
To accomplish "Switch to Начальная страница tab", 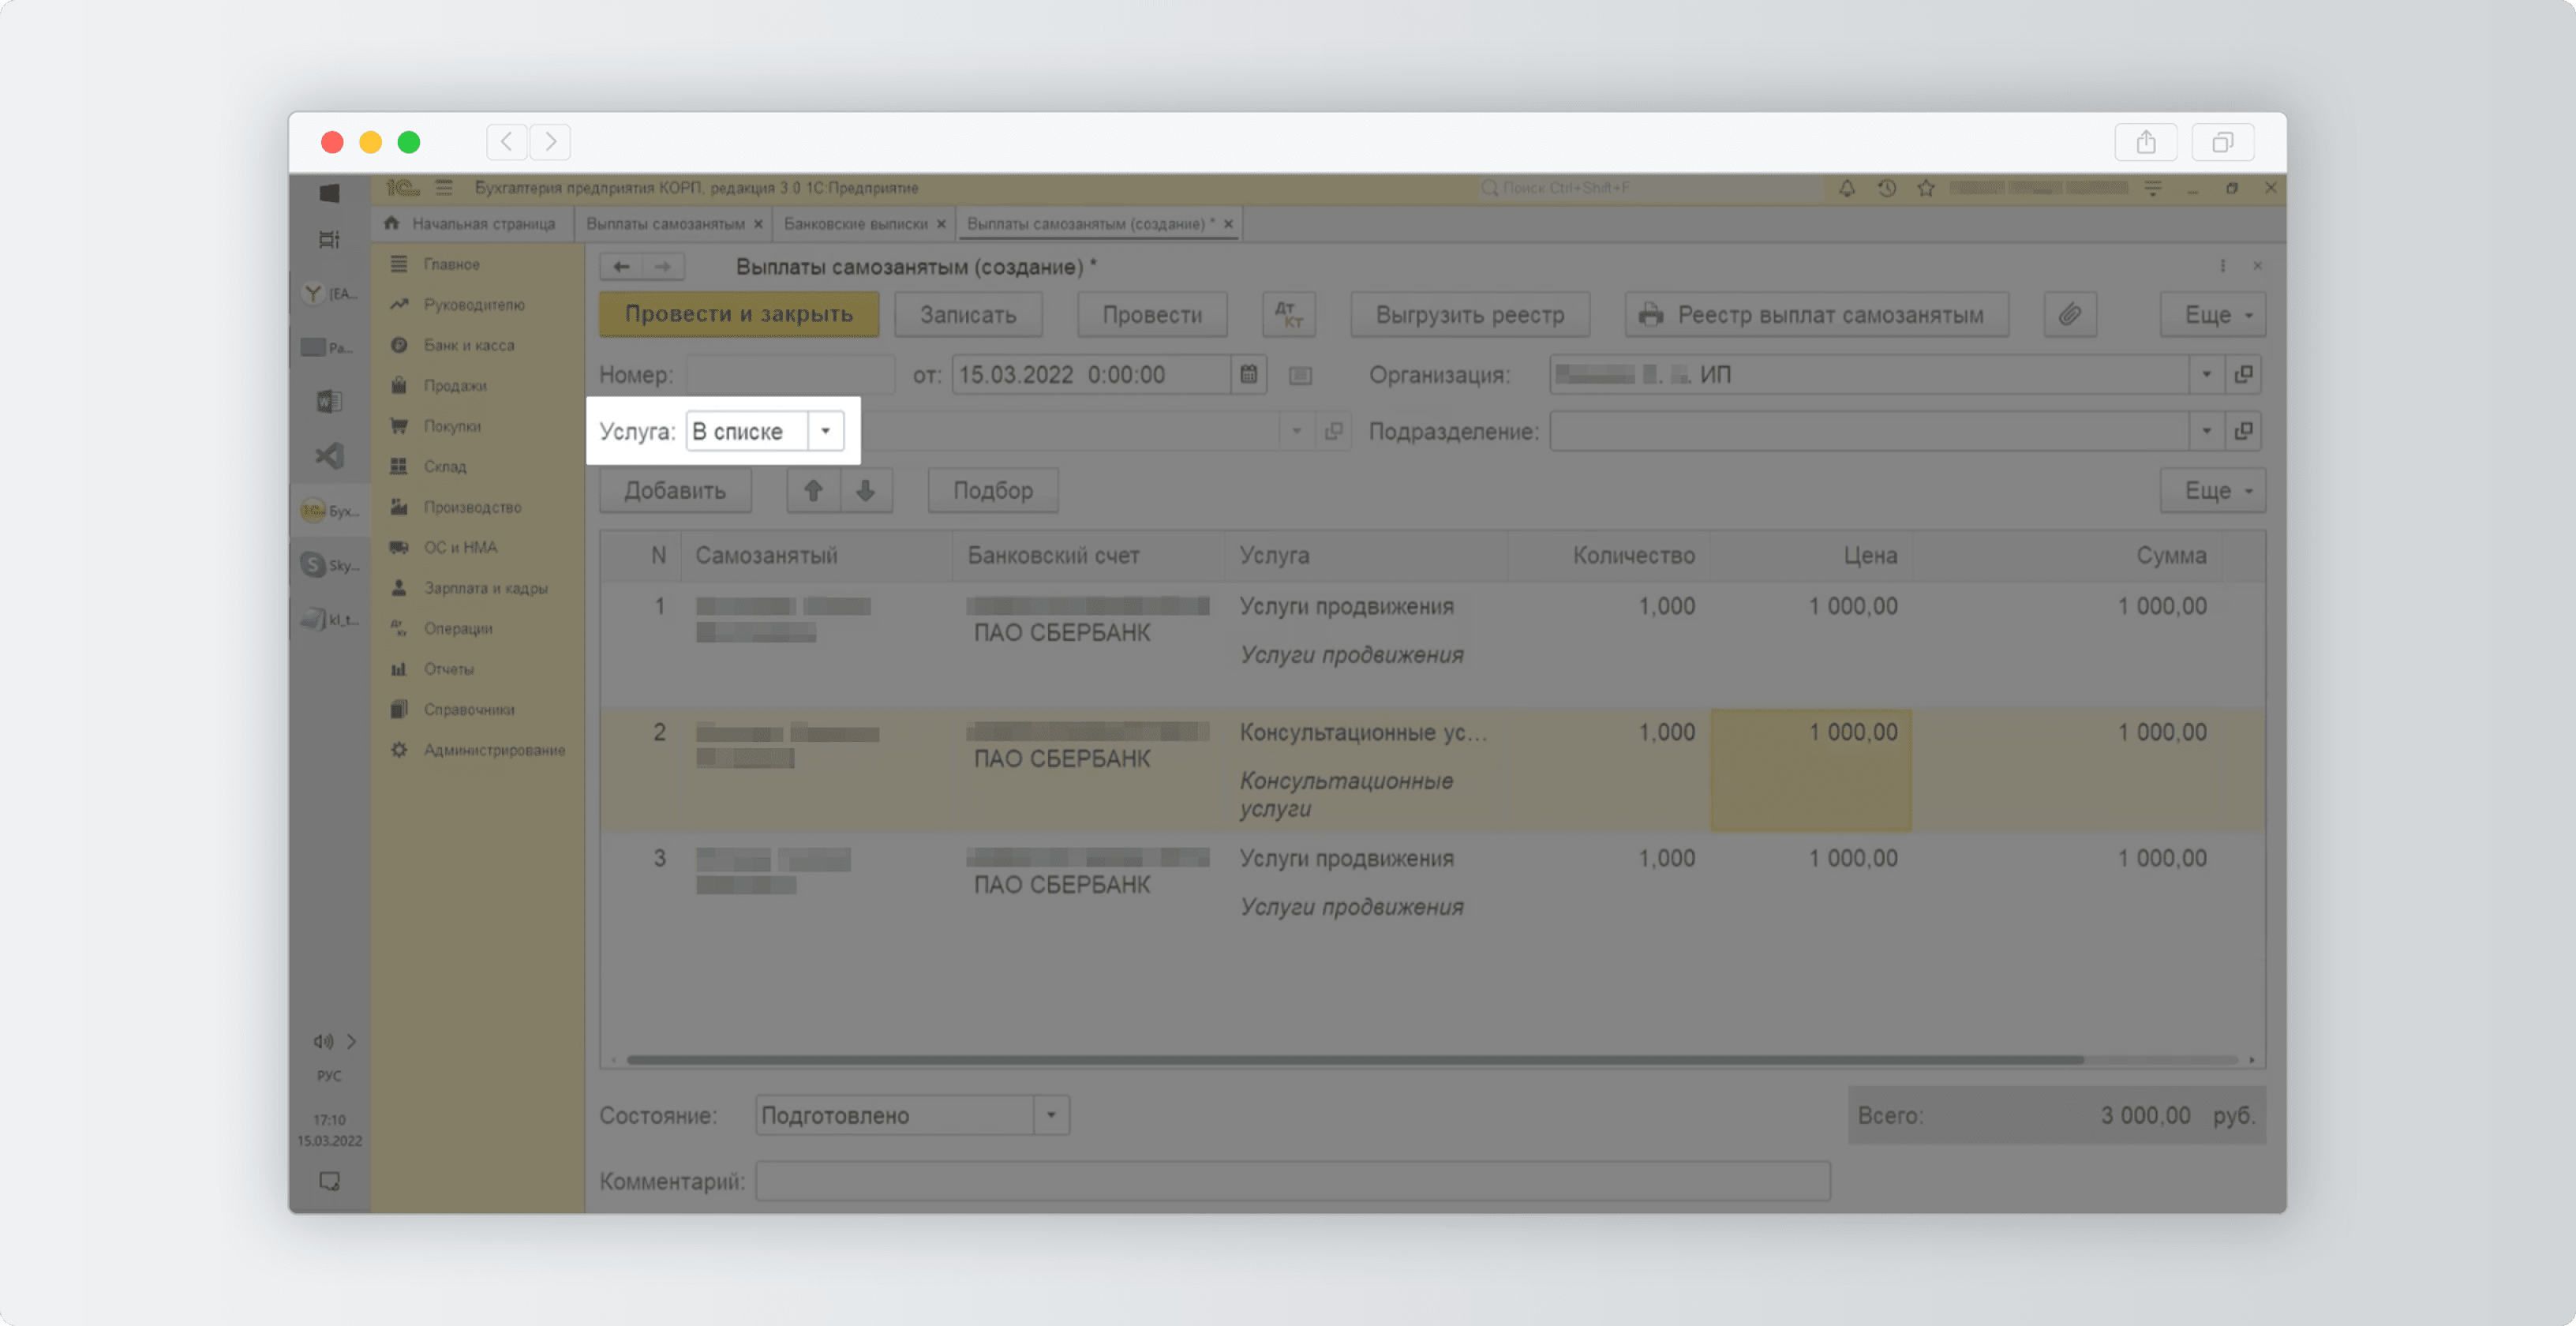I will pos(472,224).
